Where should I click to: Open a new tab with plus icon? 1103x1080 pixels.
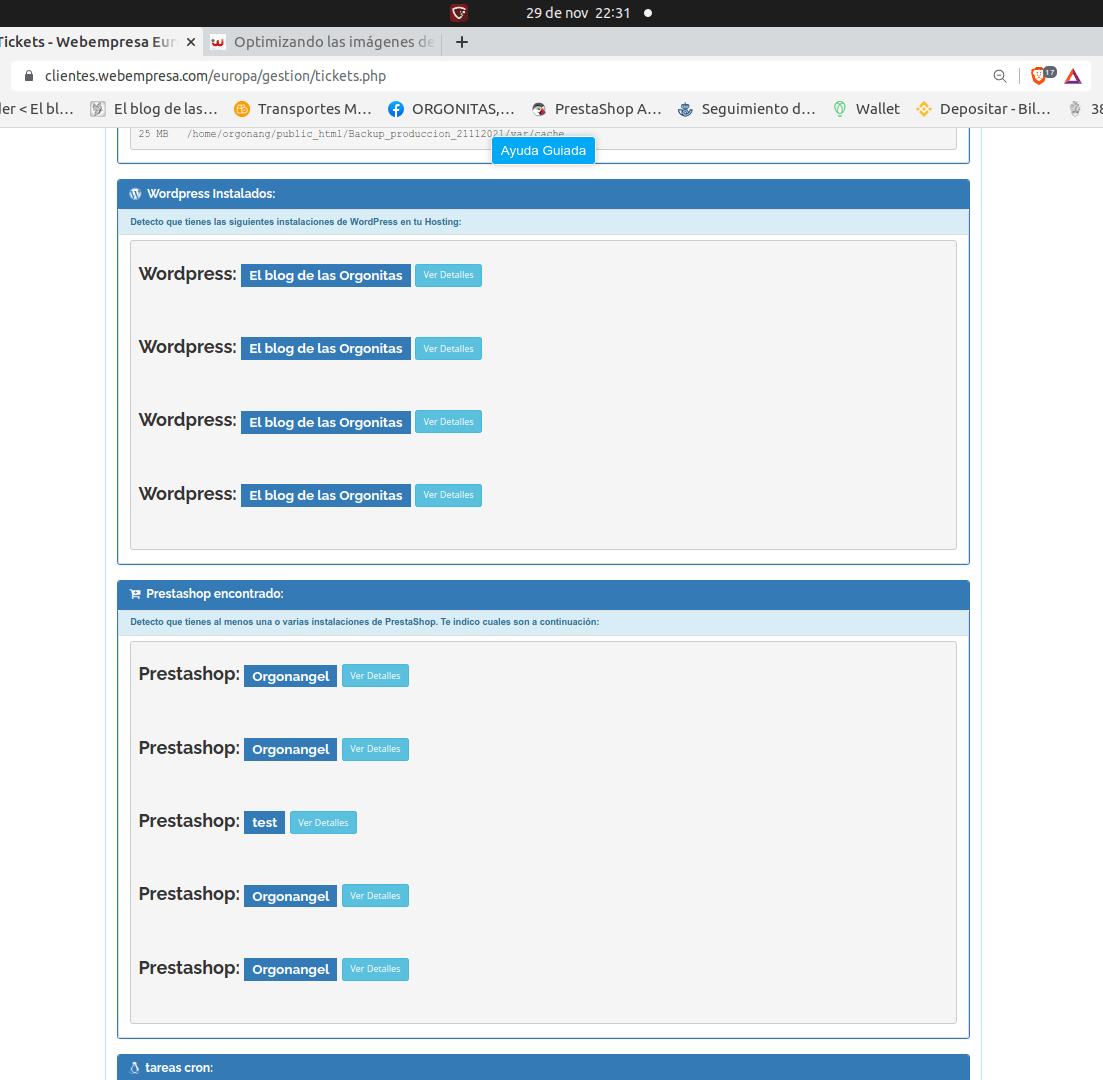coord(461,42)
